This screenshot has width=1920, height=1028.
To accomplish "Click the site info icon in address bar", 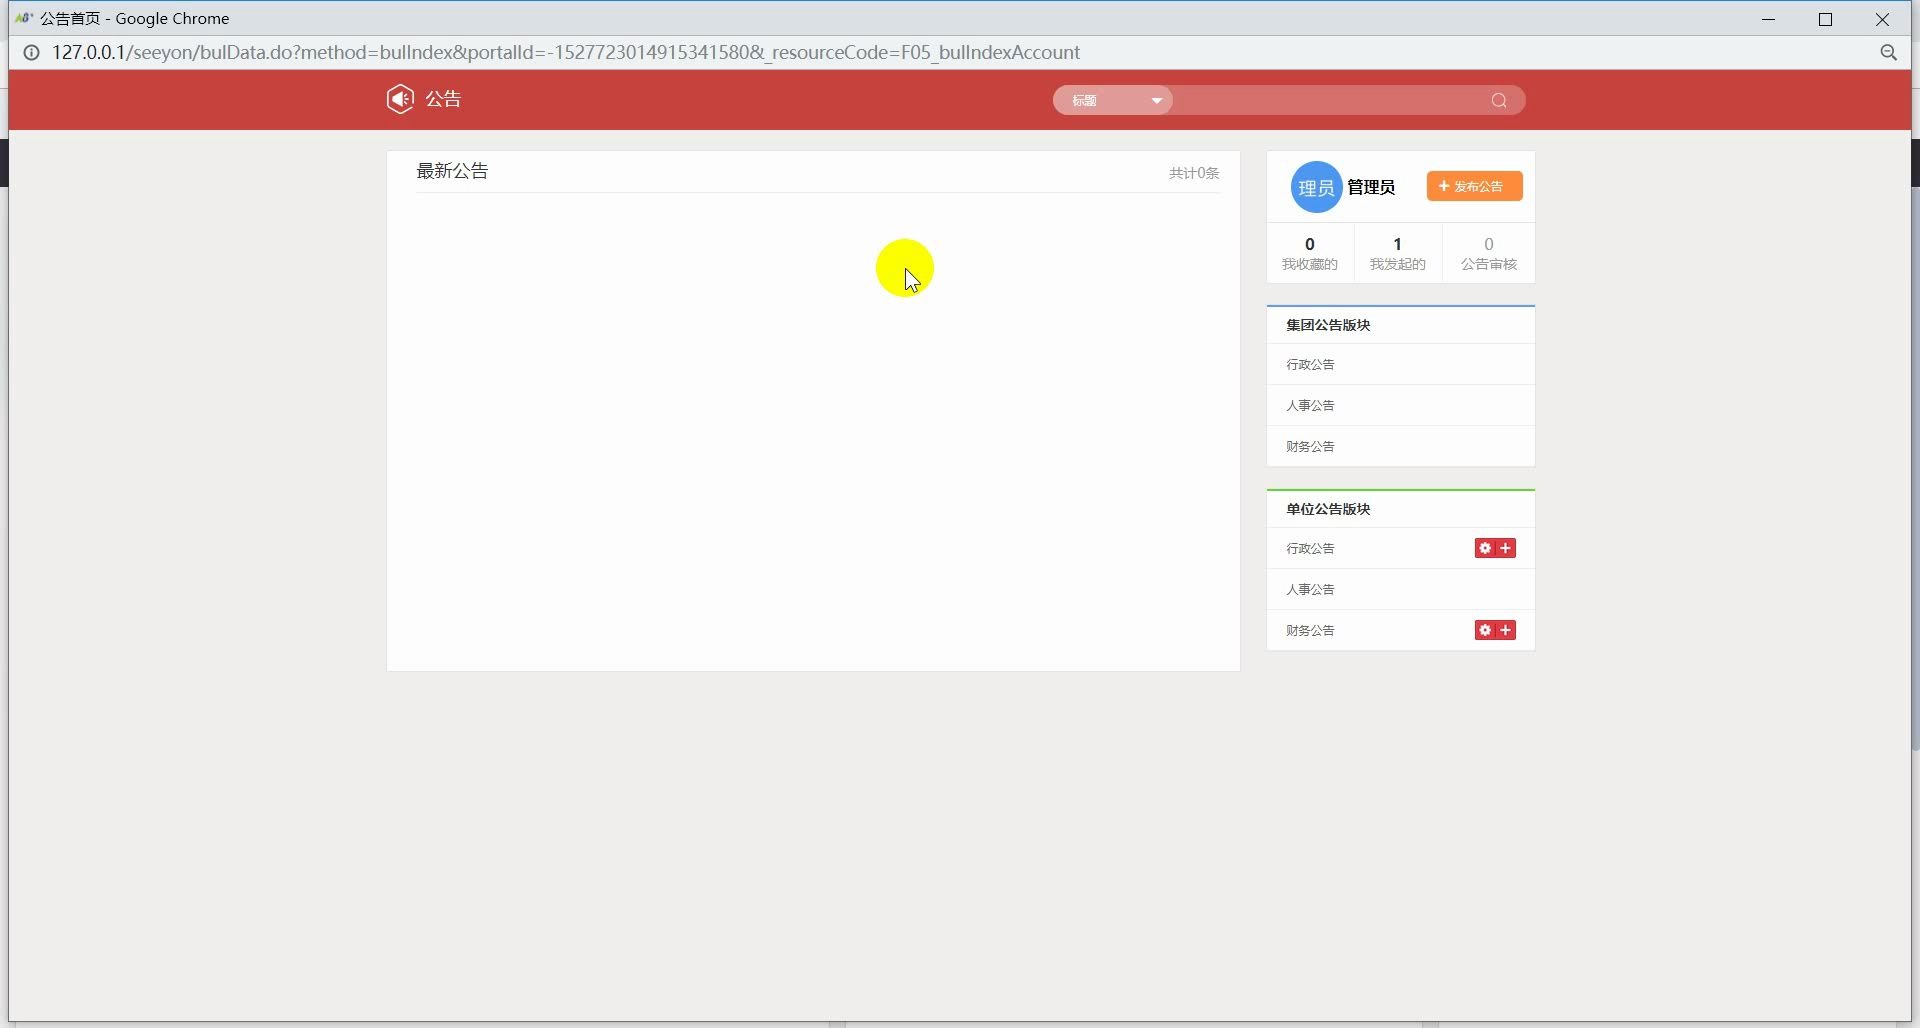I will [x=32, y=52].
